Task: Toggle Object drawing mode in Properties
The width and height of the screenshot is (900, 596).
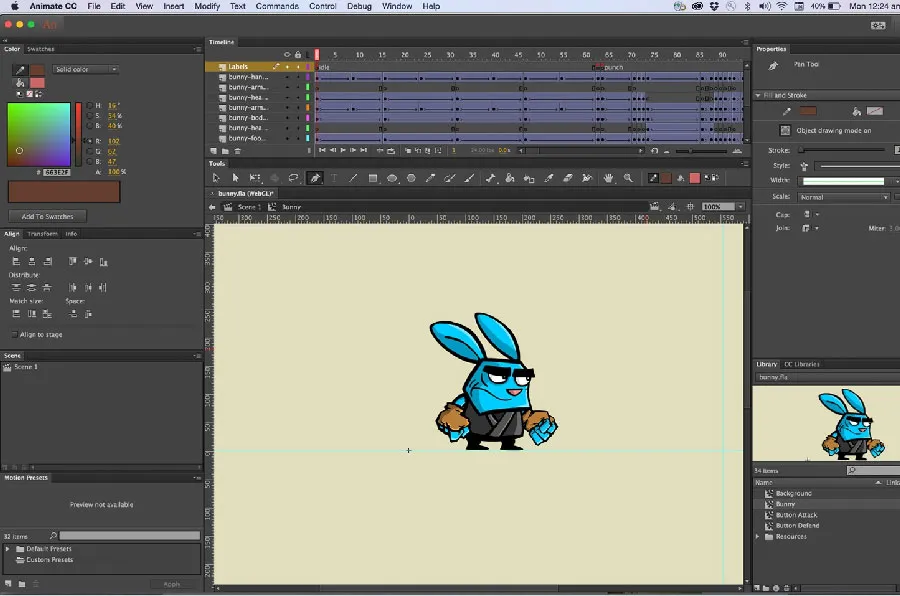Action: pyautogui.click(x=787, y=130)
